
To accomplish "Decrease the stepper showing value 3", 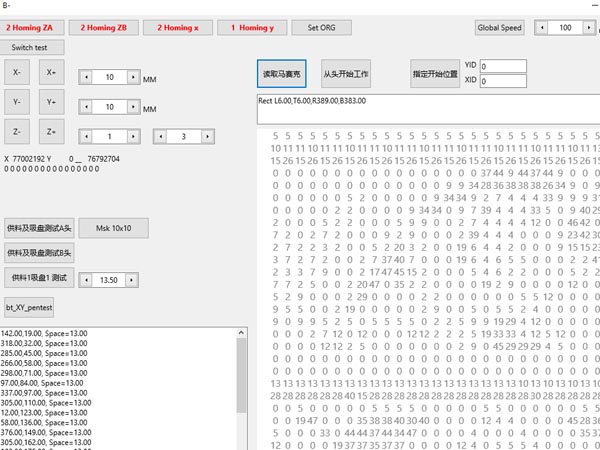I will point(161,136).
